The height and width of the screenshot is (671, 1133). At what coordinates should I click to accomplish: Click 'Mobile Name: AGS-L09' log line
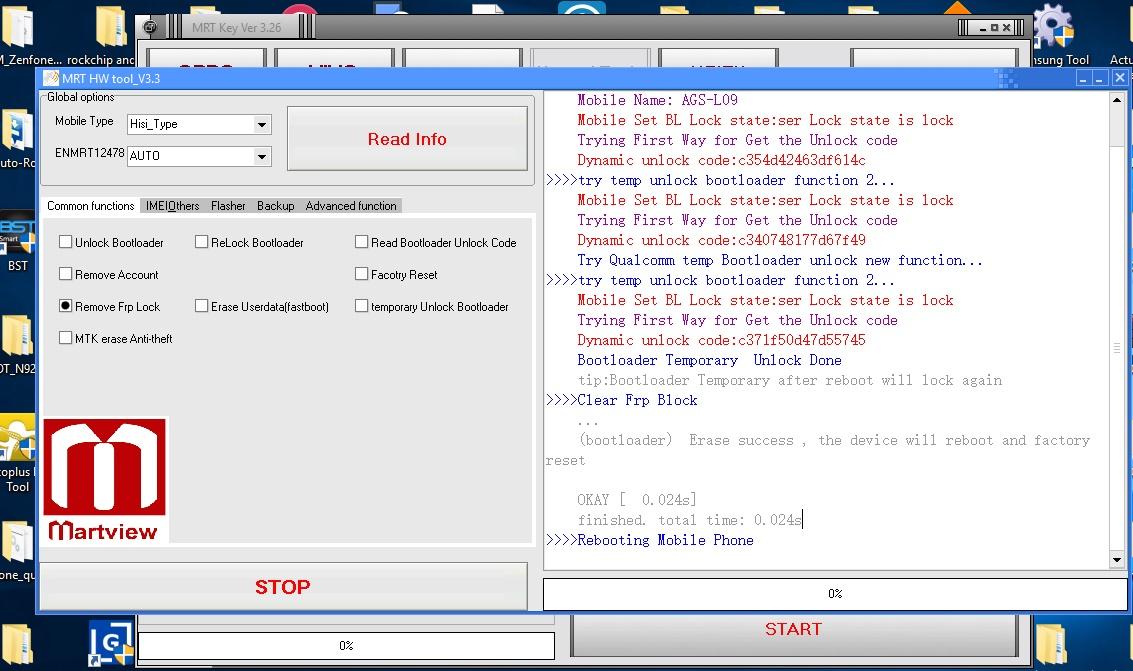[658, 100]
